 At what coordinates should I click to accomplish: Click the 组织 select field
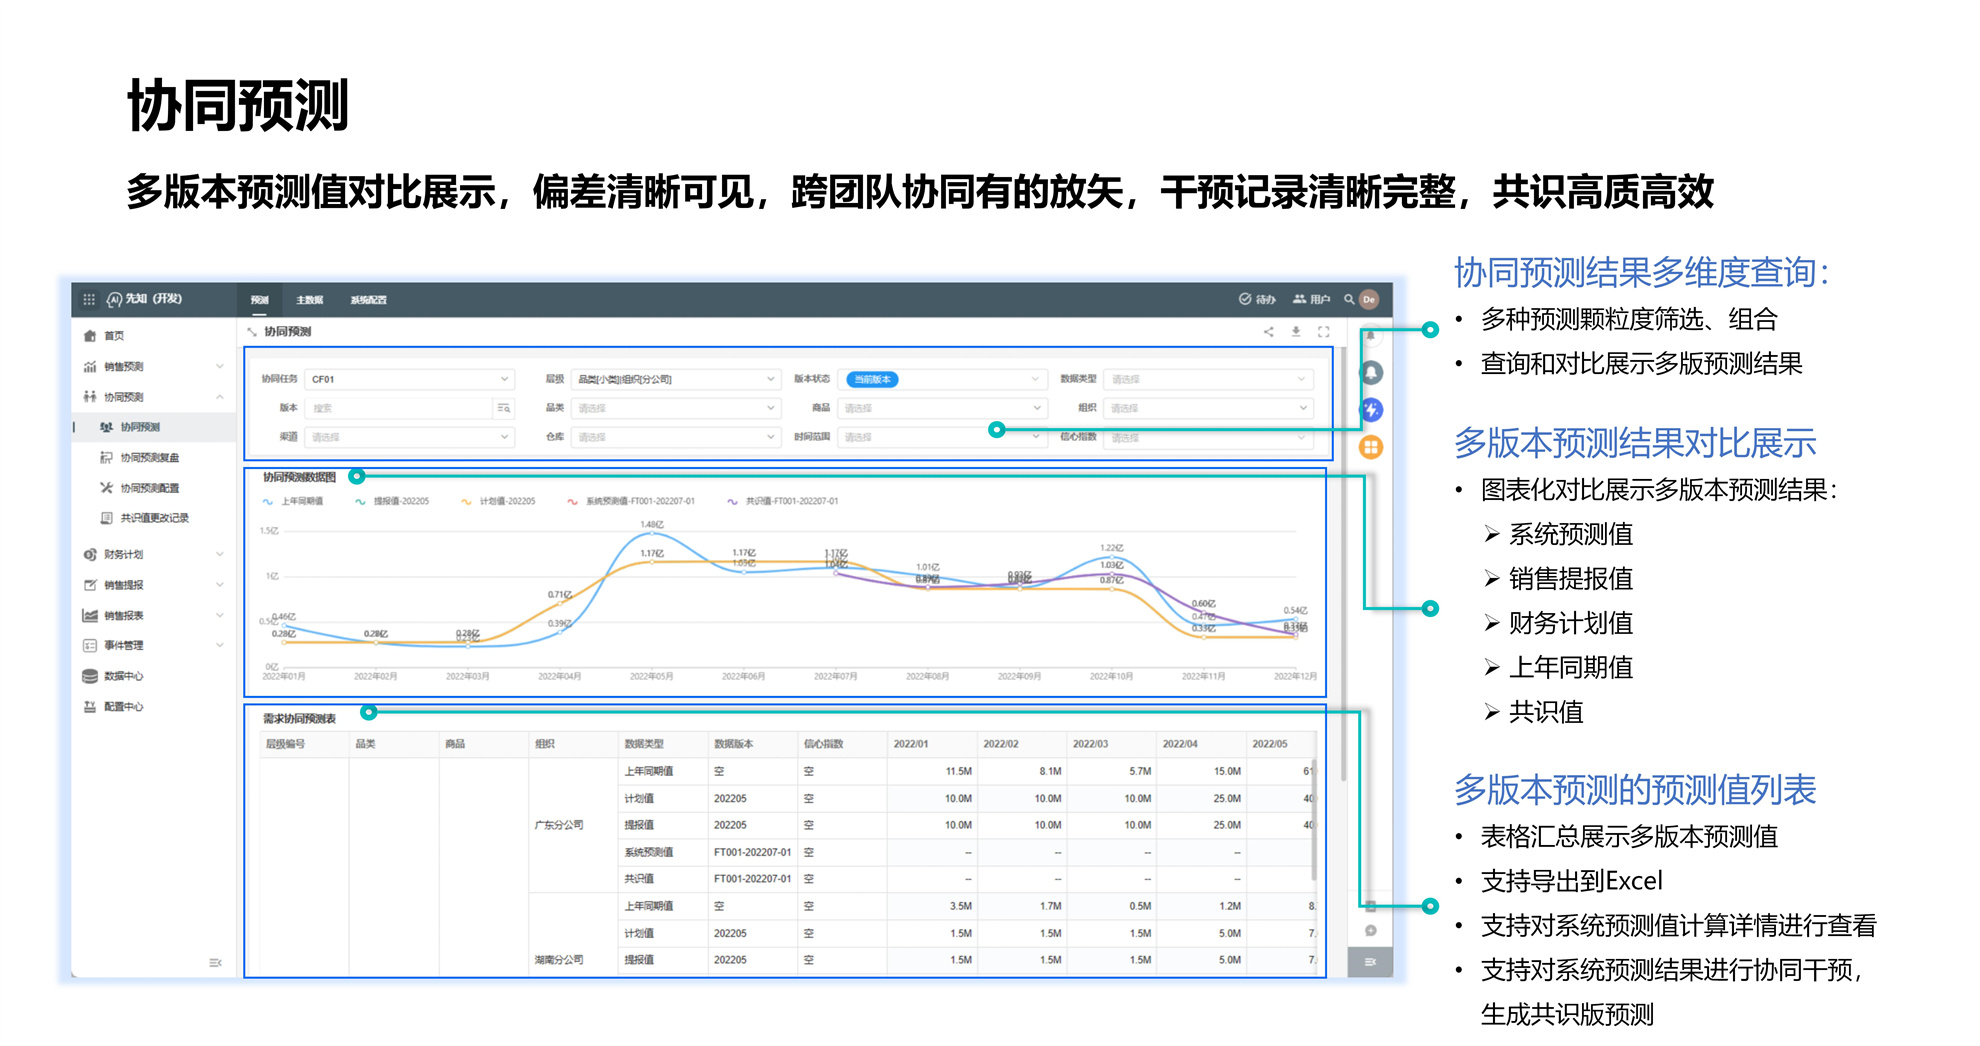tap(1208, 408)
